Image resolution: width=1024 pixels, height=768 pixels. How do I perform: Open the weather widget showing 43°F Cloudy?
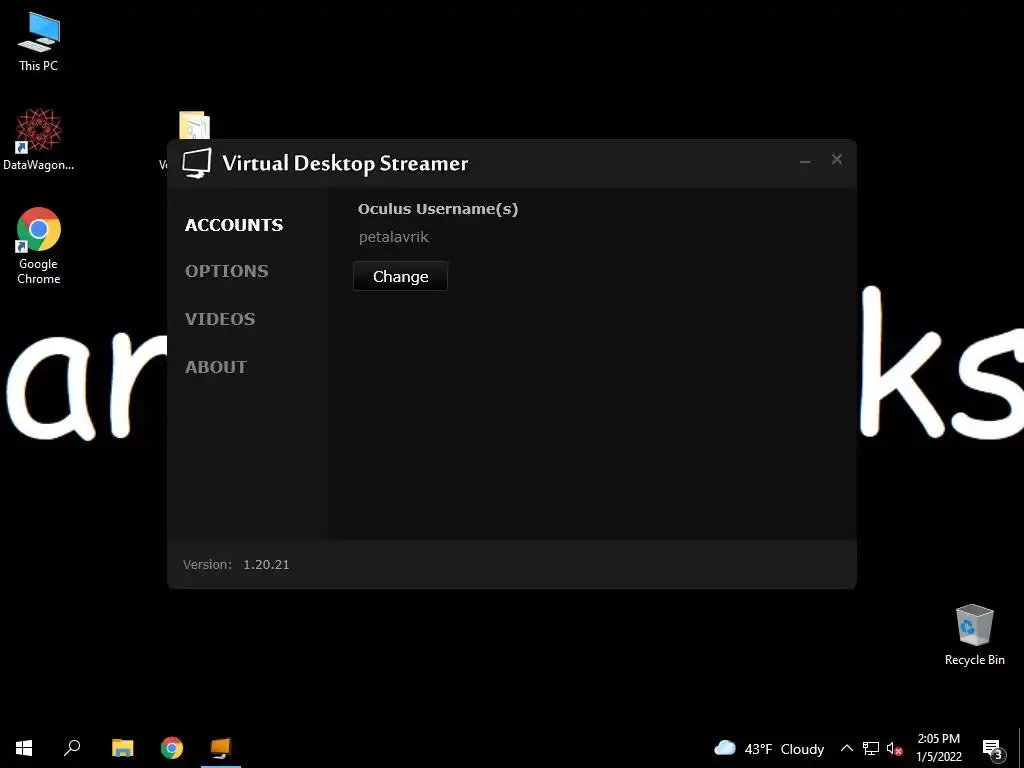click(769, 748)
